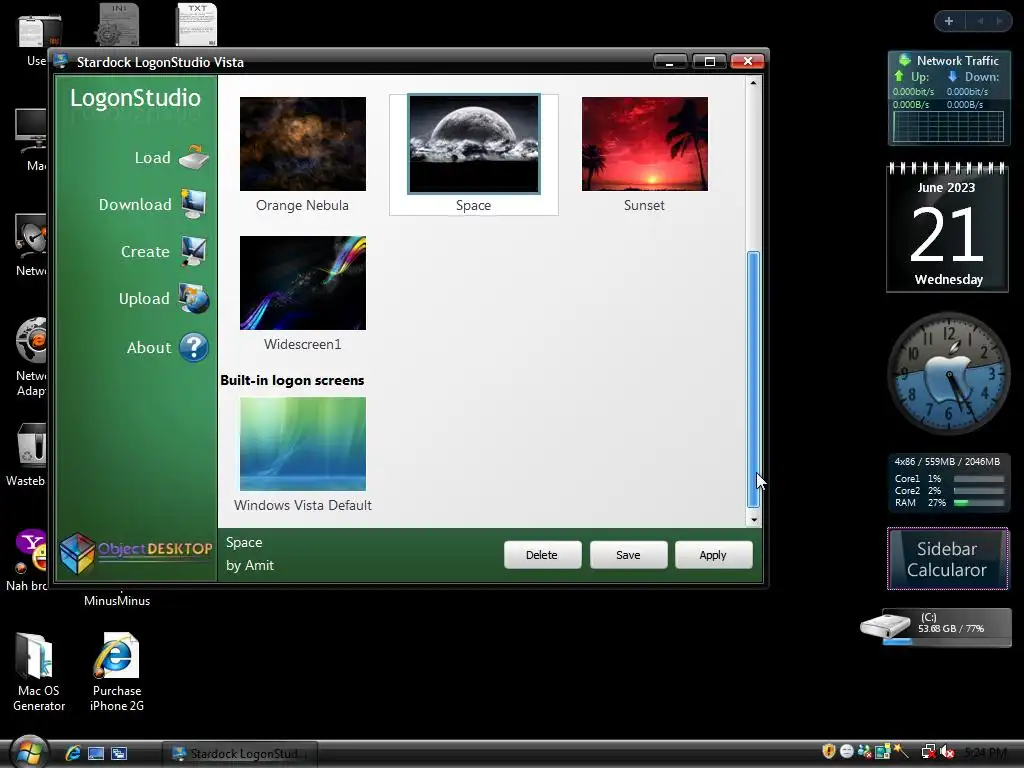Click the logon list scroll down arrow
Image resolution: width=1024 pixels, height=768 pixels.
(x=754, y=520)
